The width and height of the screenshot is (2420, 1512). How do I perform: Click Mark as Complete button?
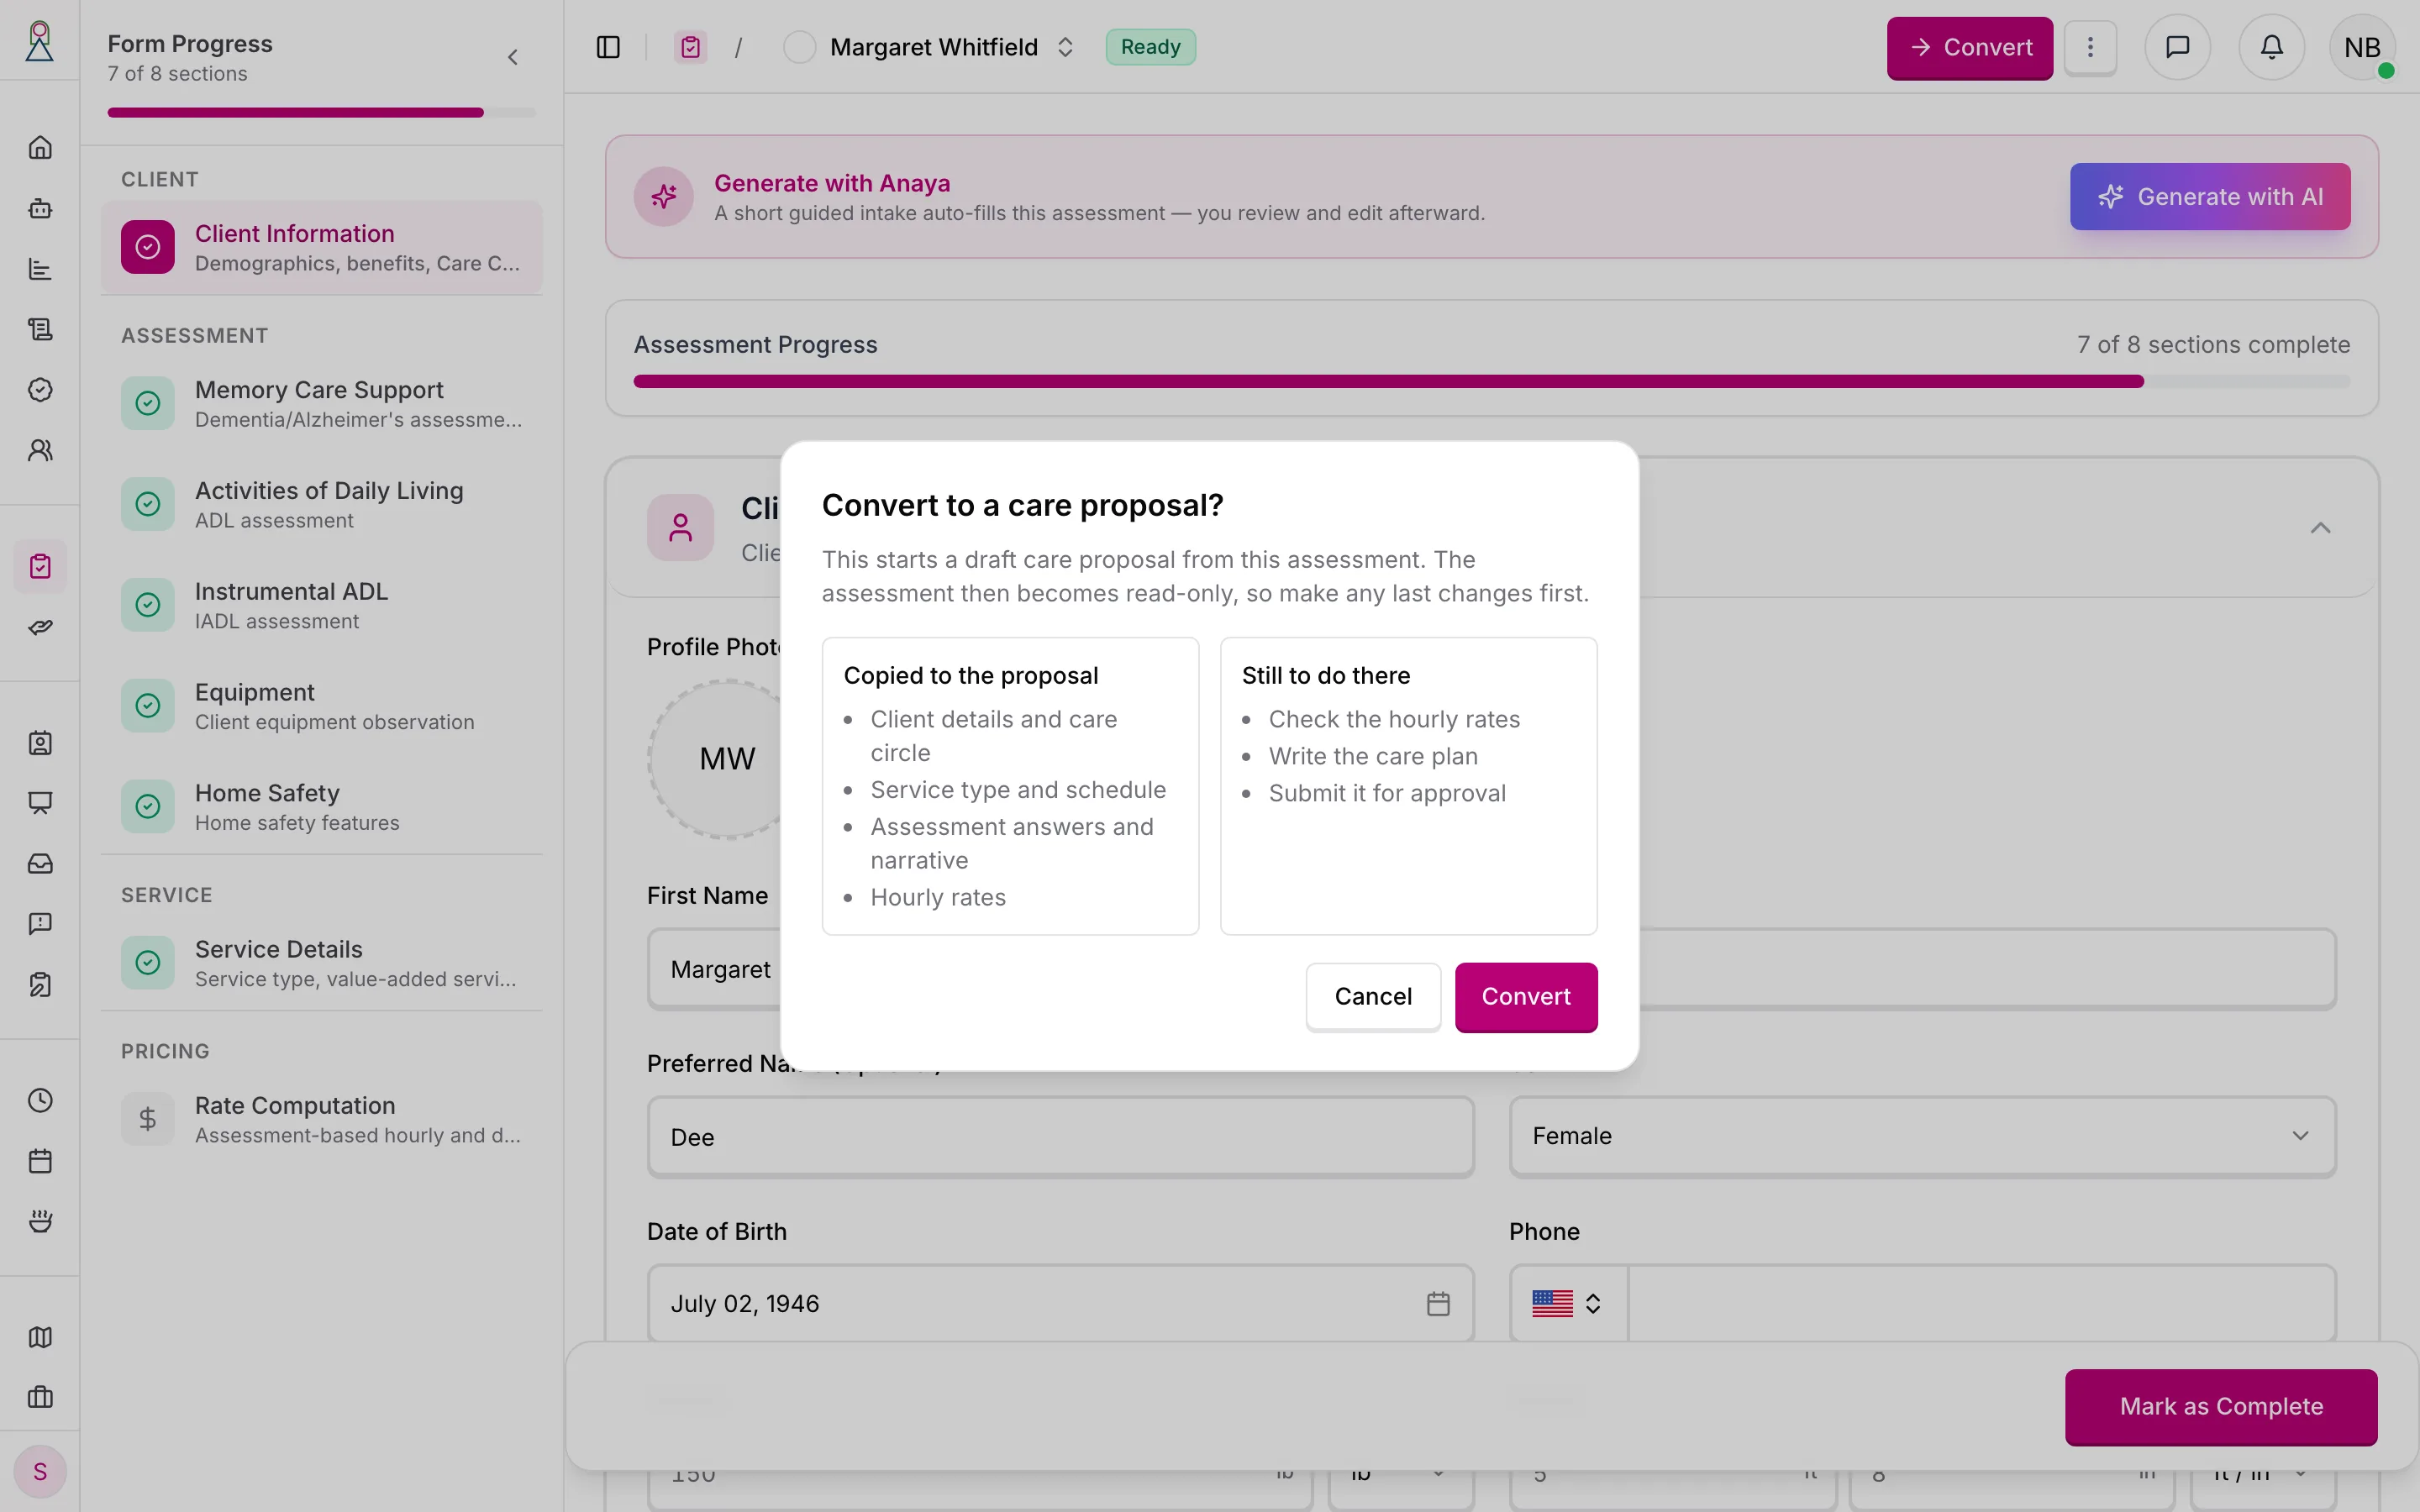click(2221, 1407)
